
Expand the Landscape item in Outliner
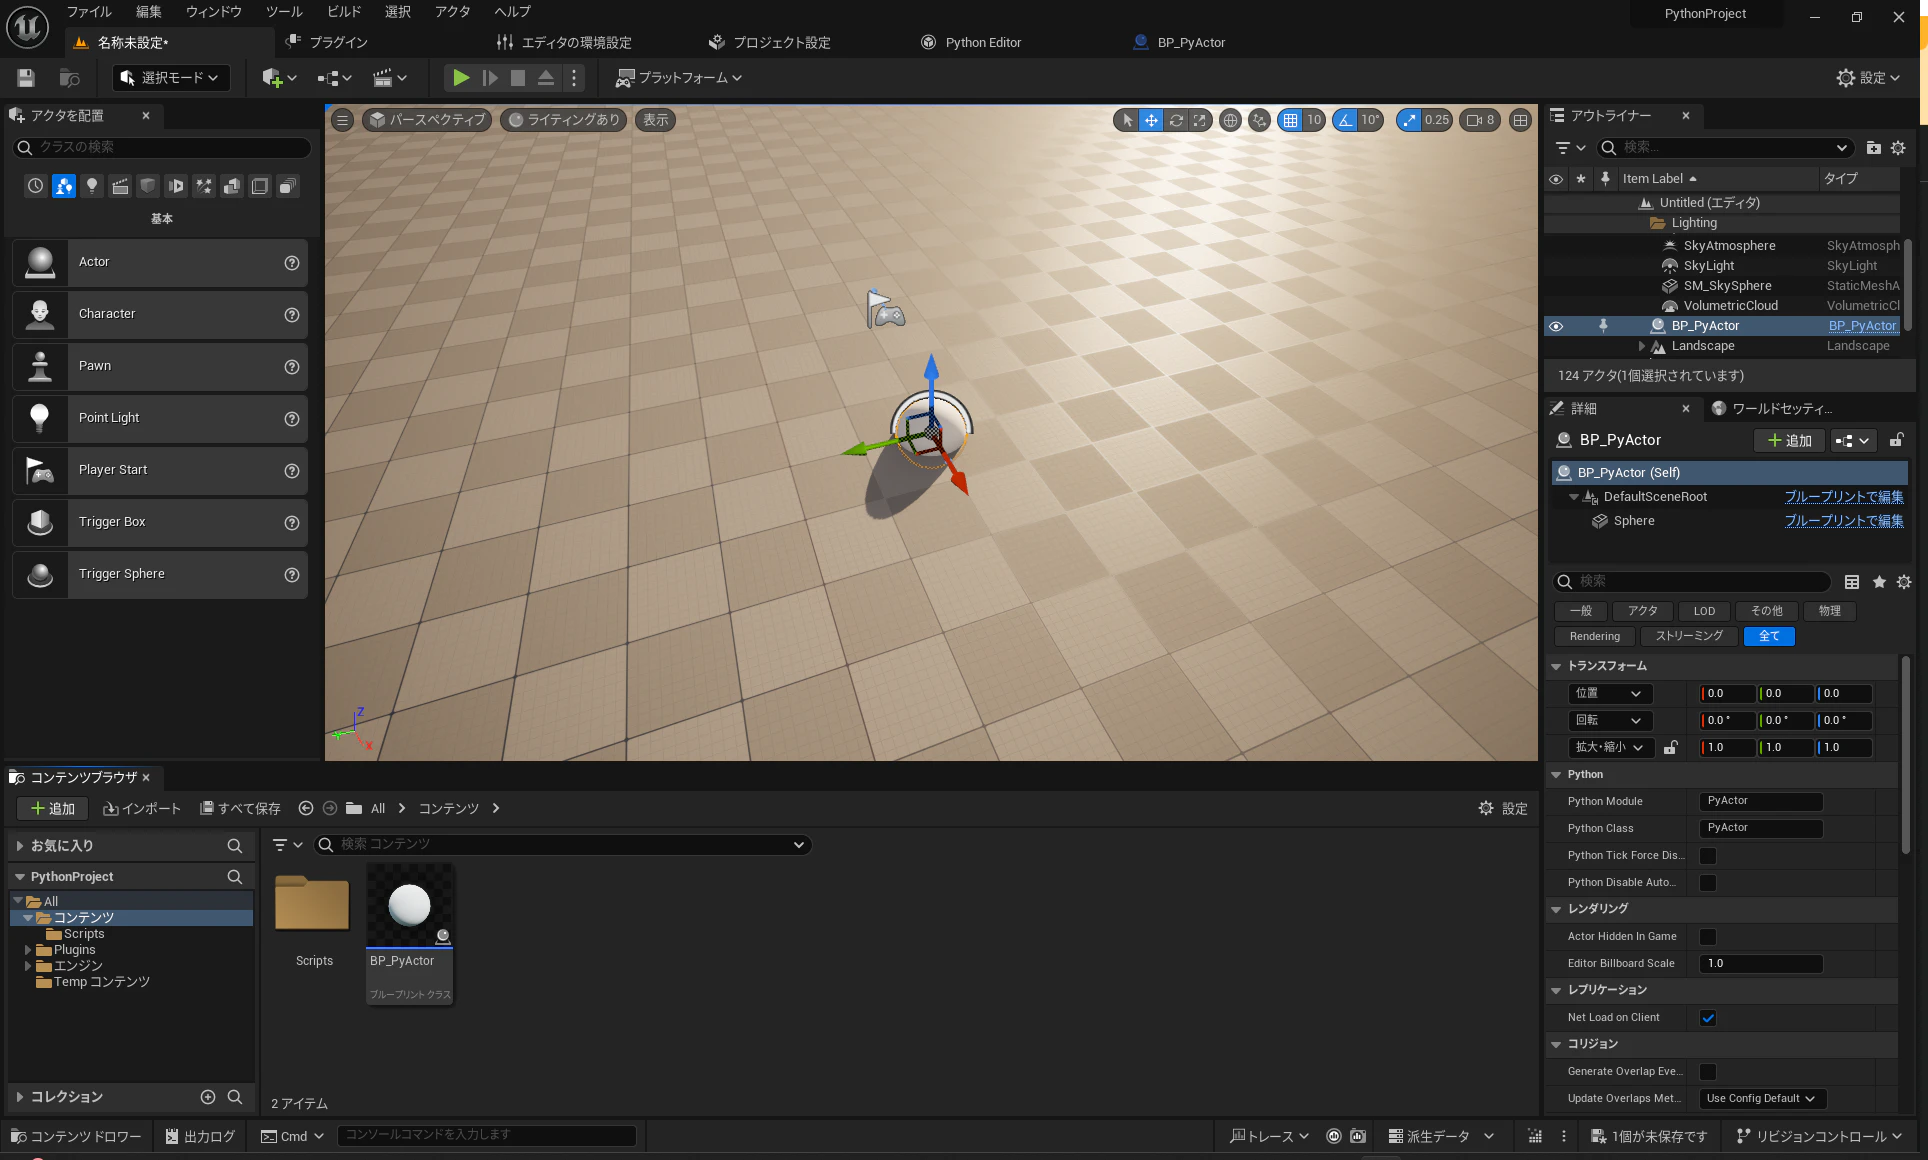click(x=1642, y=346)
